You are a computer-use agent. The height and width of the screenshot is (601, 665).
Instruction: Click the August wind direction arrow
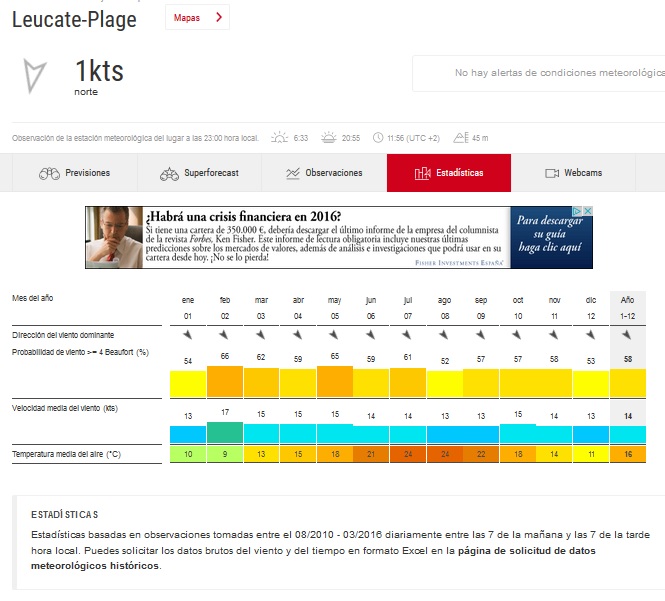(x=444, y=335)
